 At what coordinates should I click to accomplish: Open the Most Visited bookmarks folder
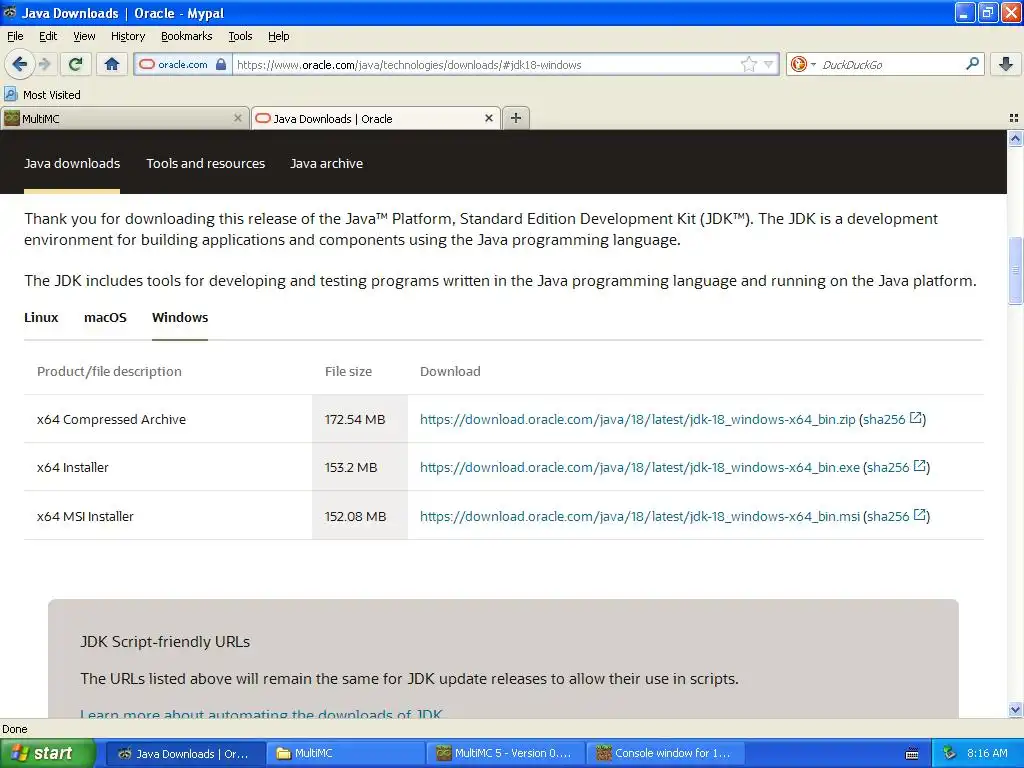coord(43,95)
